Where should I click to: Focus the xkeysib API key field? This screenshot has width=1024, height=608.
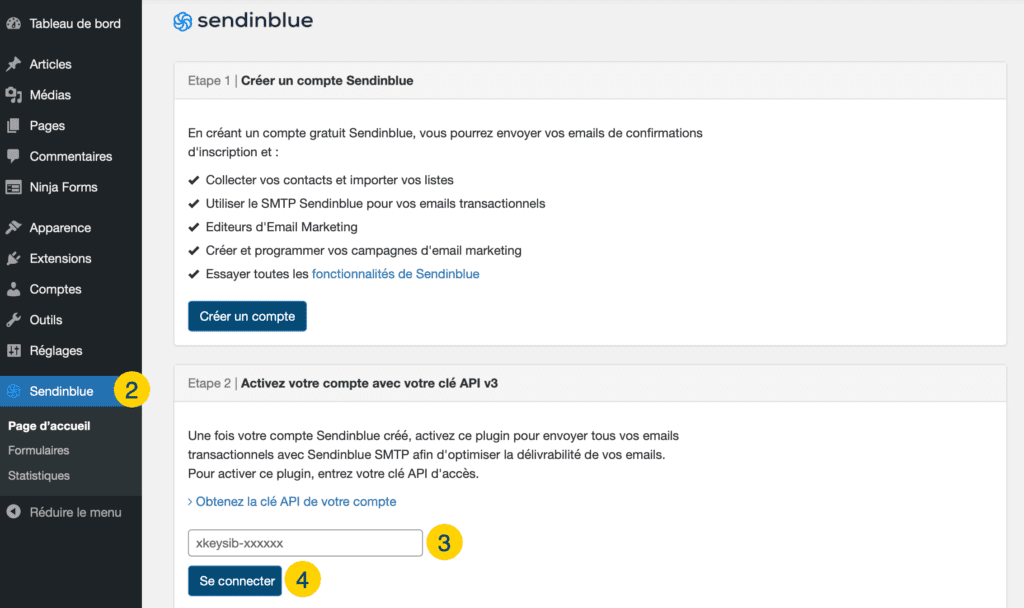point(305,543)
